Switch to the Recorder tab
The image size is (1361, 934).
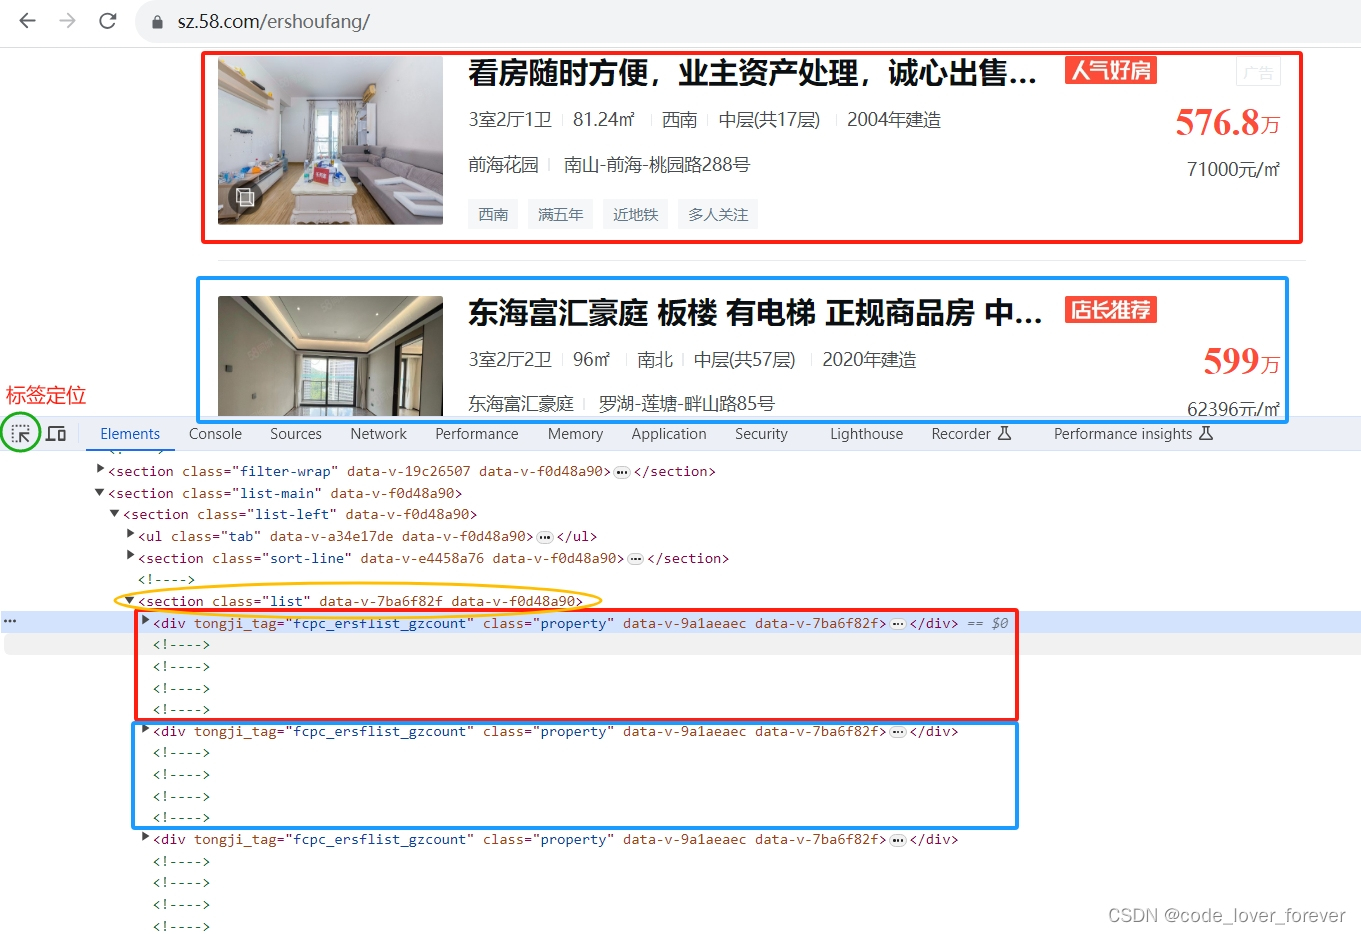point(971,434)
